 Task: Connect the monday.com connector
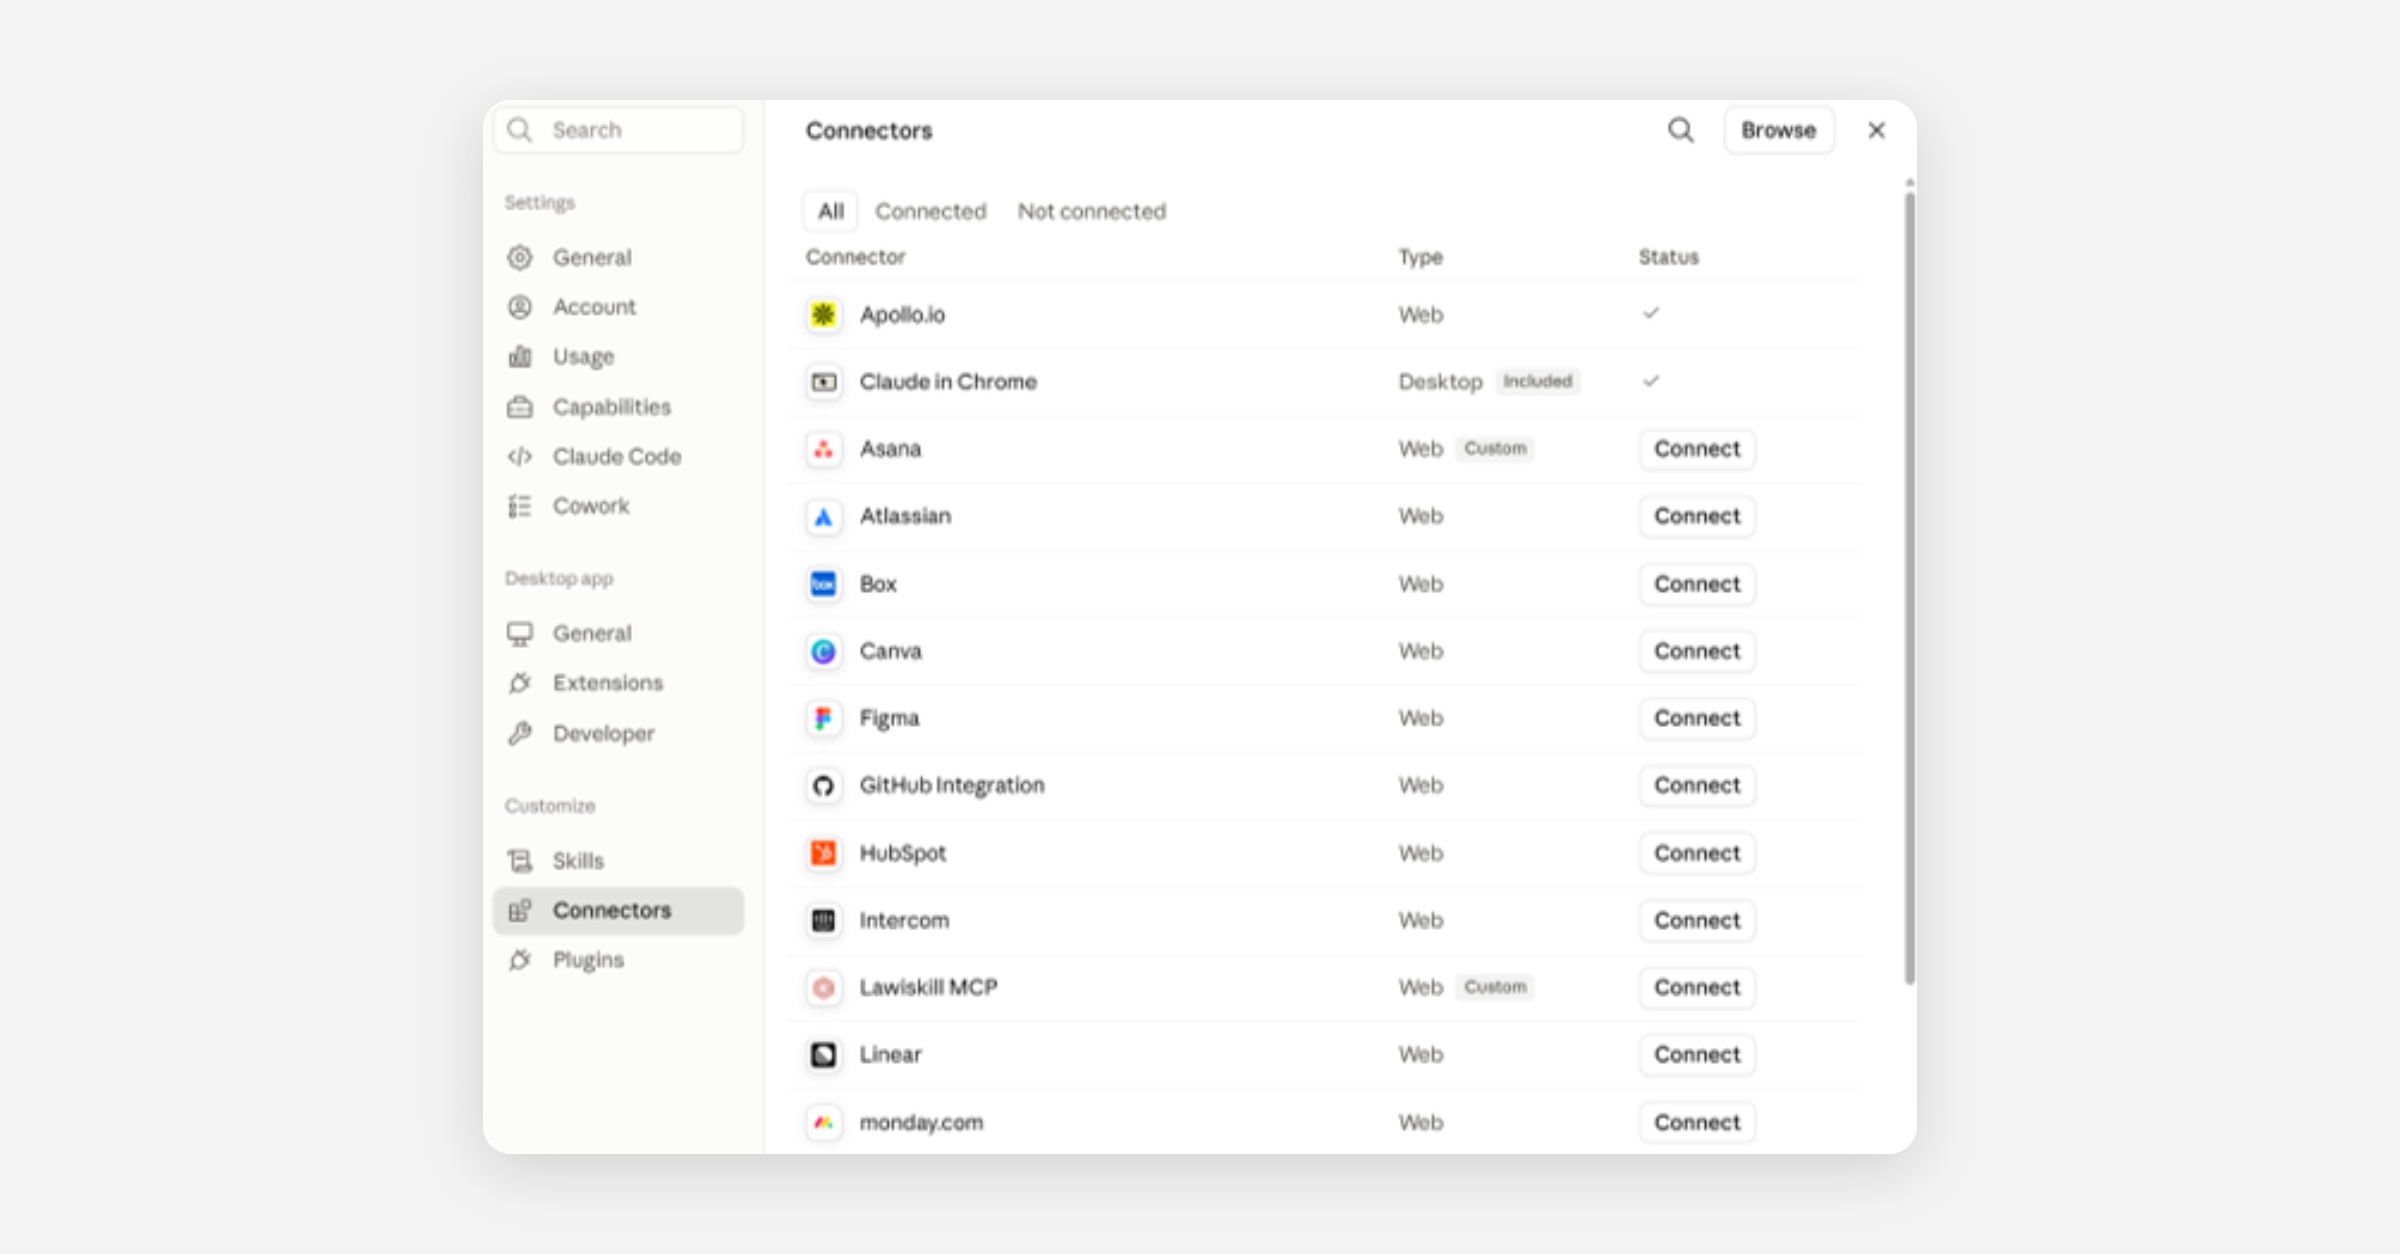pyautogui.click(x=1697, y=1122)
